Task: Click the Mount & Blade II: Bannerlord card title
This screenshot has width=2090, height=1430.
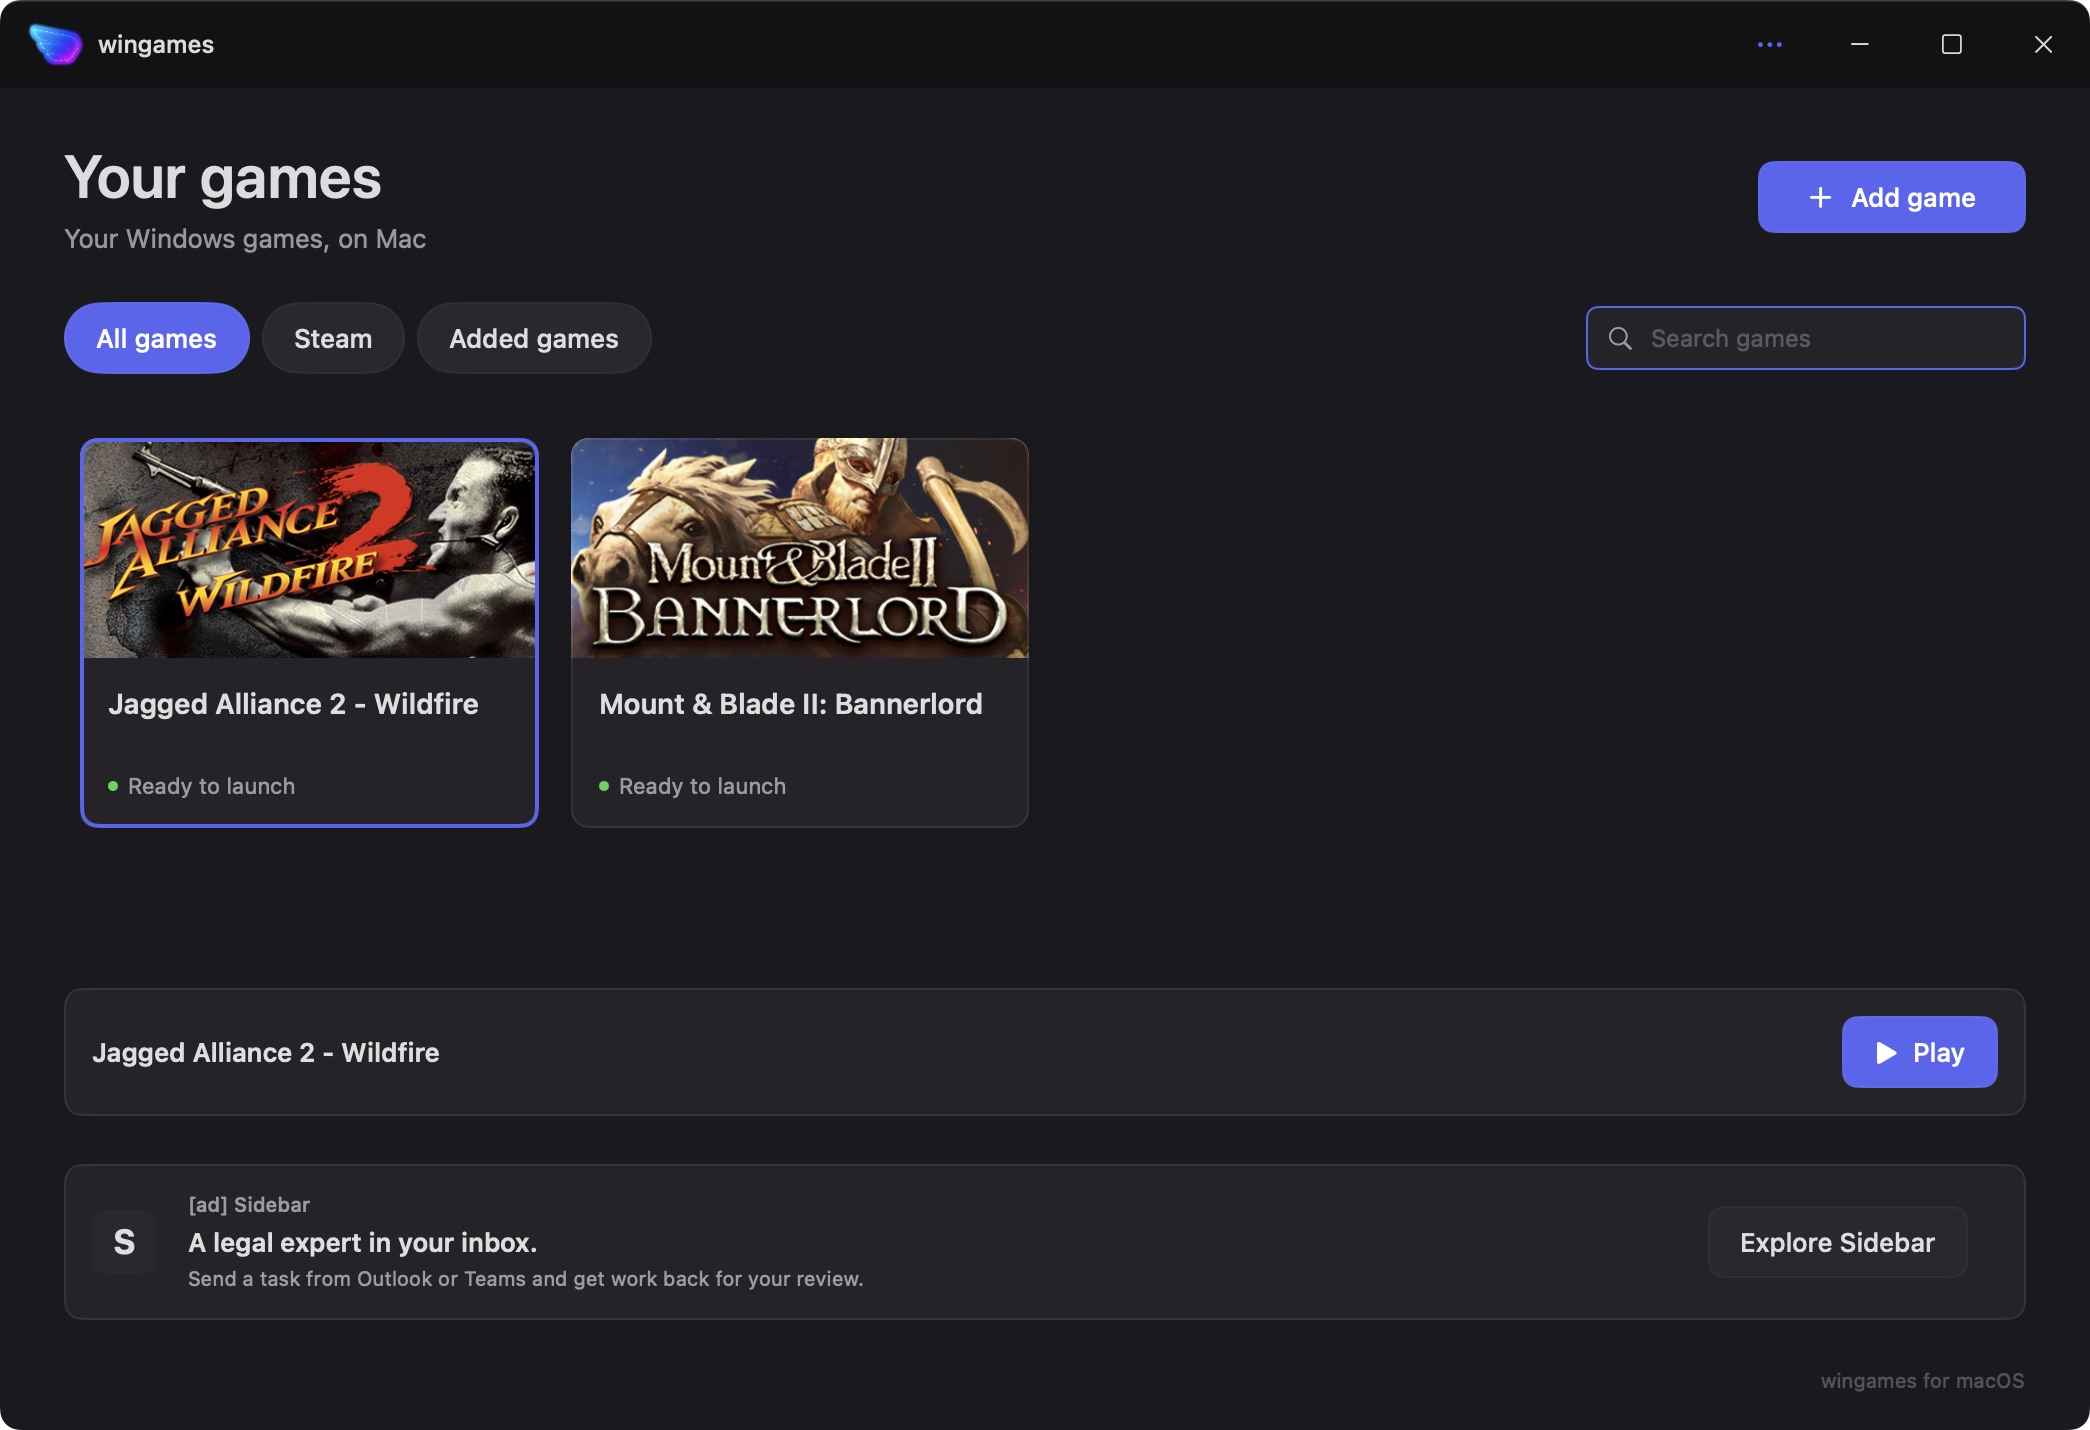Action: click(790, 704)
